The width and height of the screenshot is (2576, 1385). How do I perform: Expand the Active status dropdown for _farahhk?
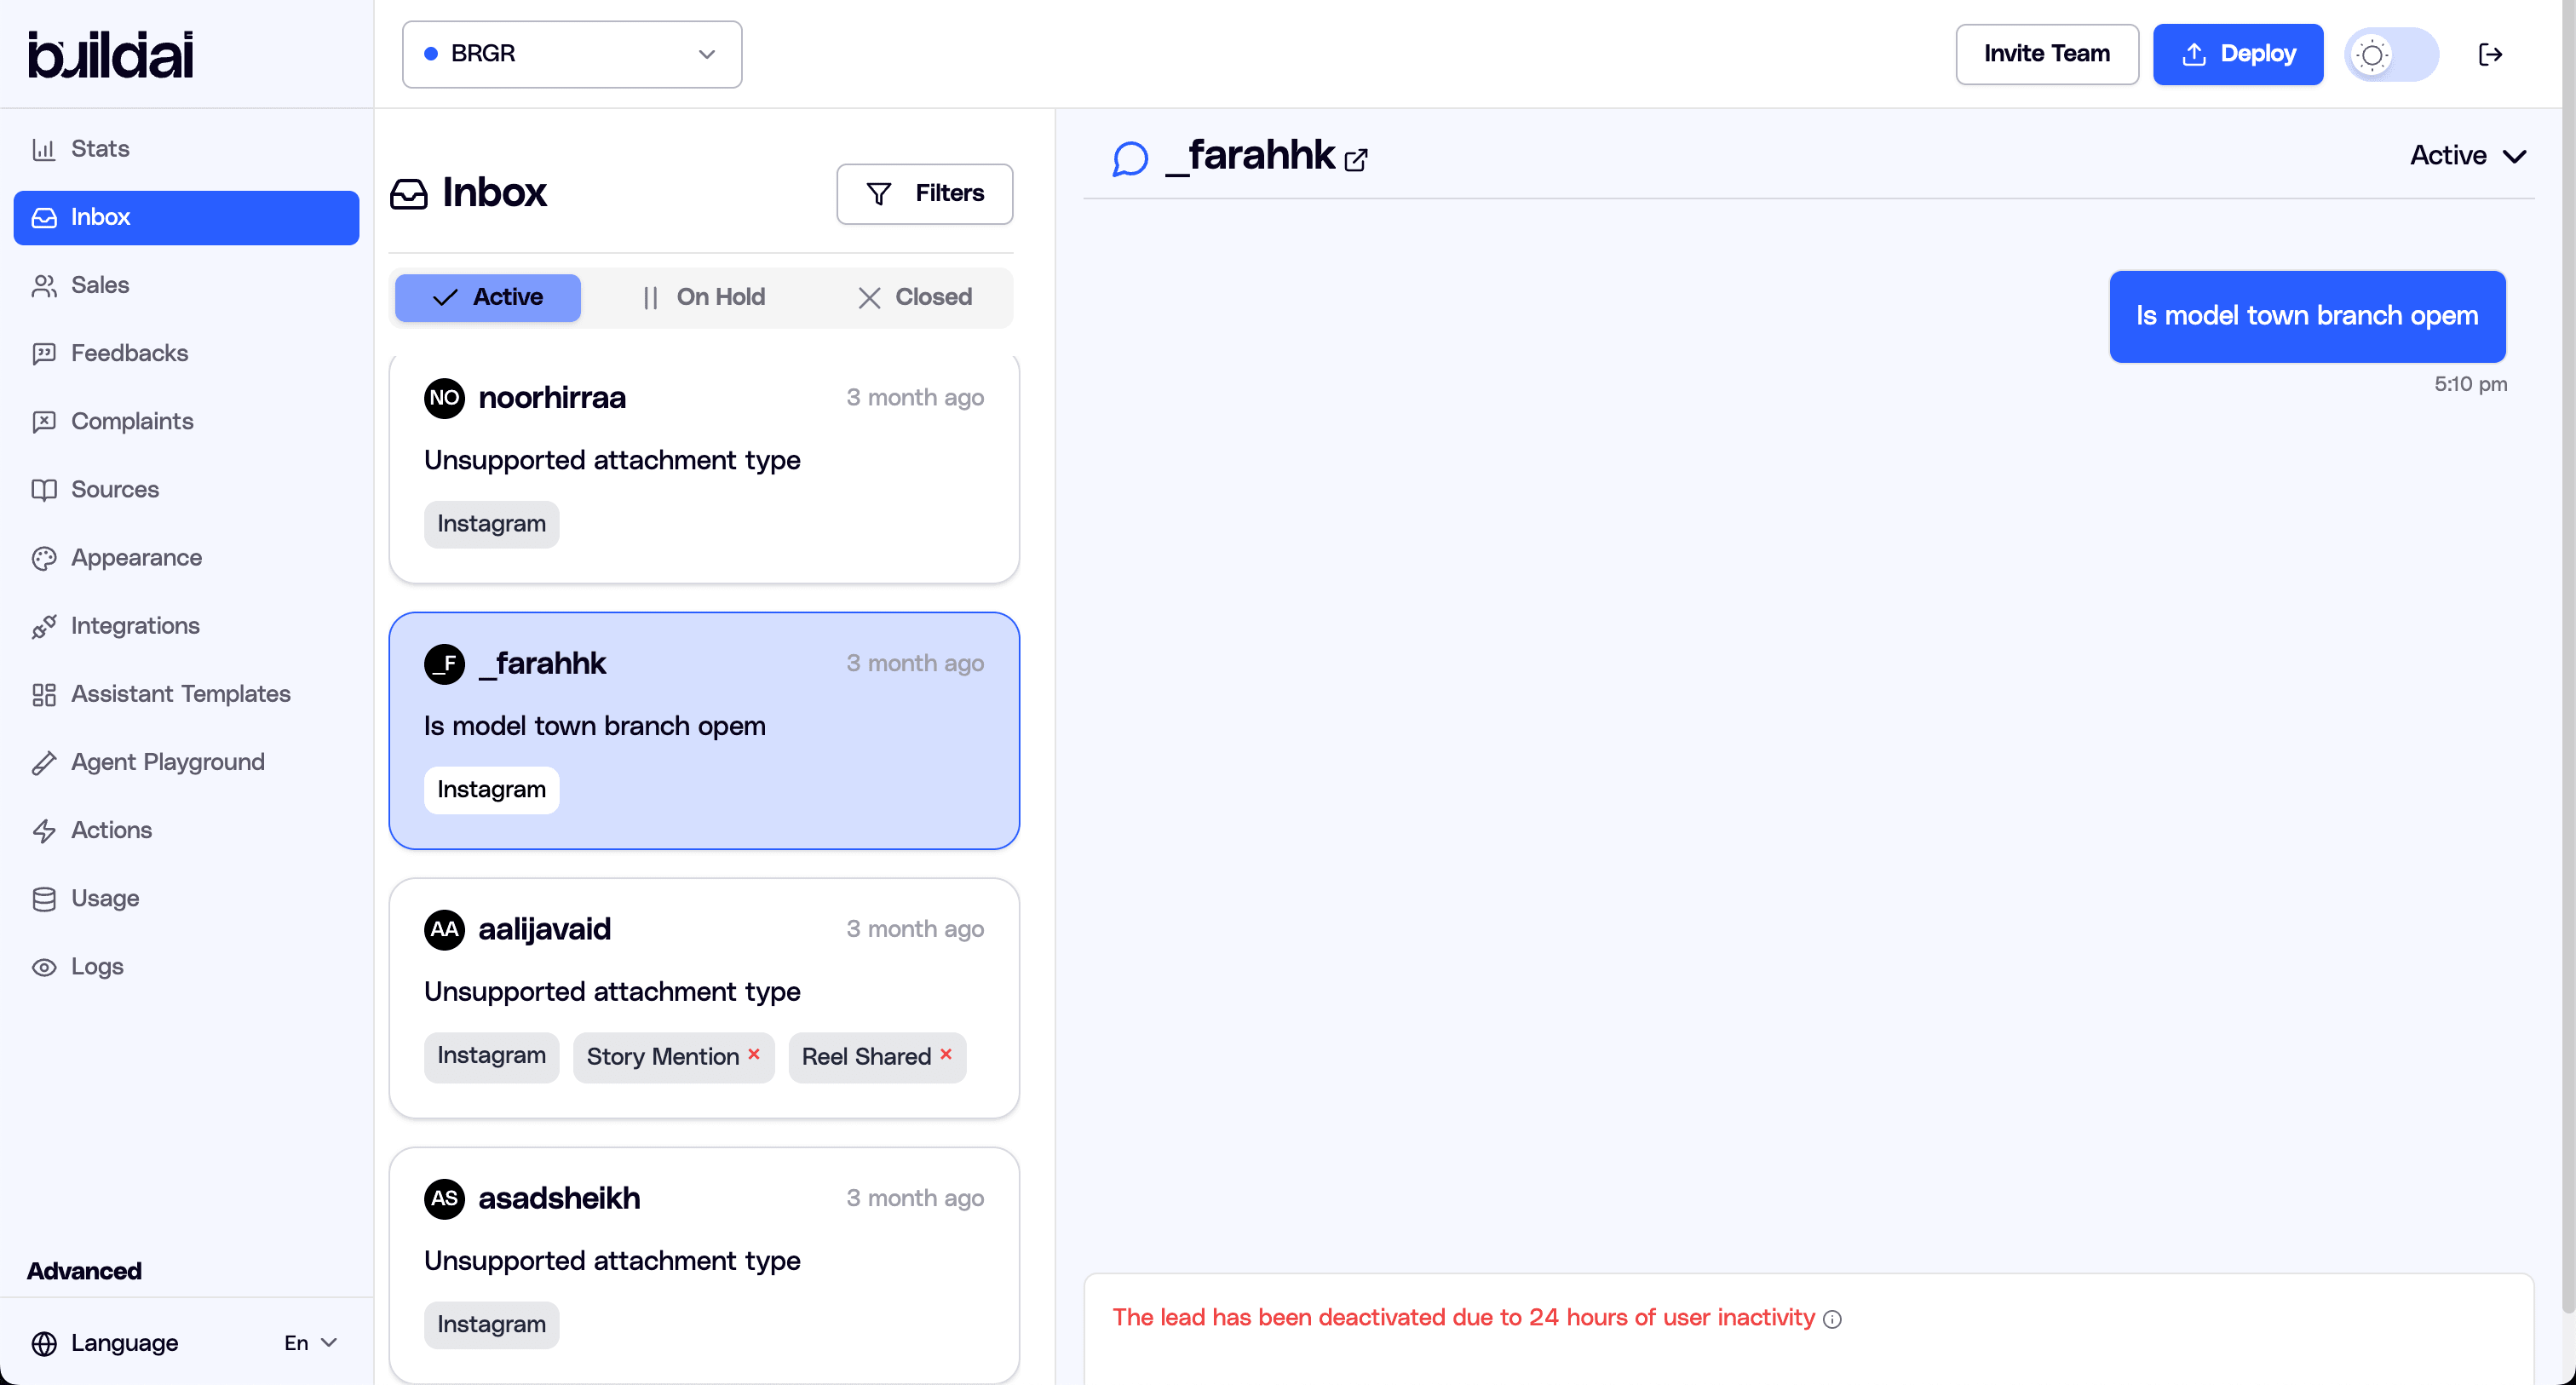click(x=2468, y=155)
